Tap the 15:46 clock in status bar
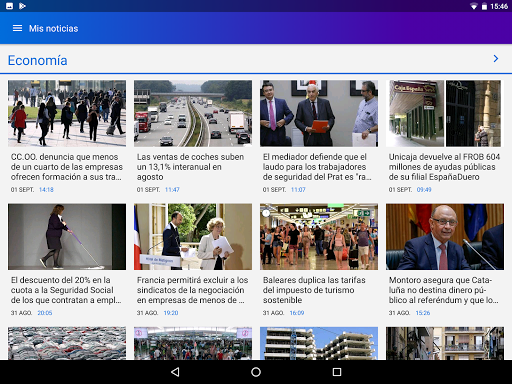Screen dimensions: 512x384 [499, 6]
